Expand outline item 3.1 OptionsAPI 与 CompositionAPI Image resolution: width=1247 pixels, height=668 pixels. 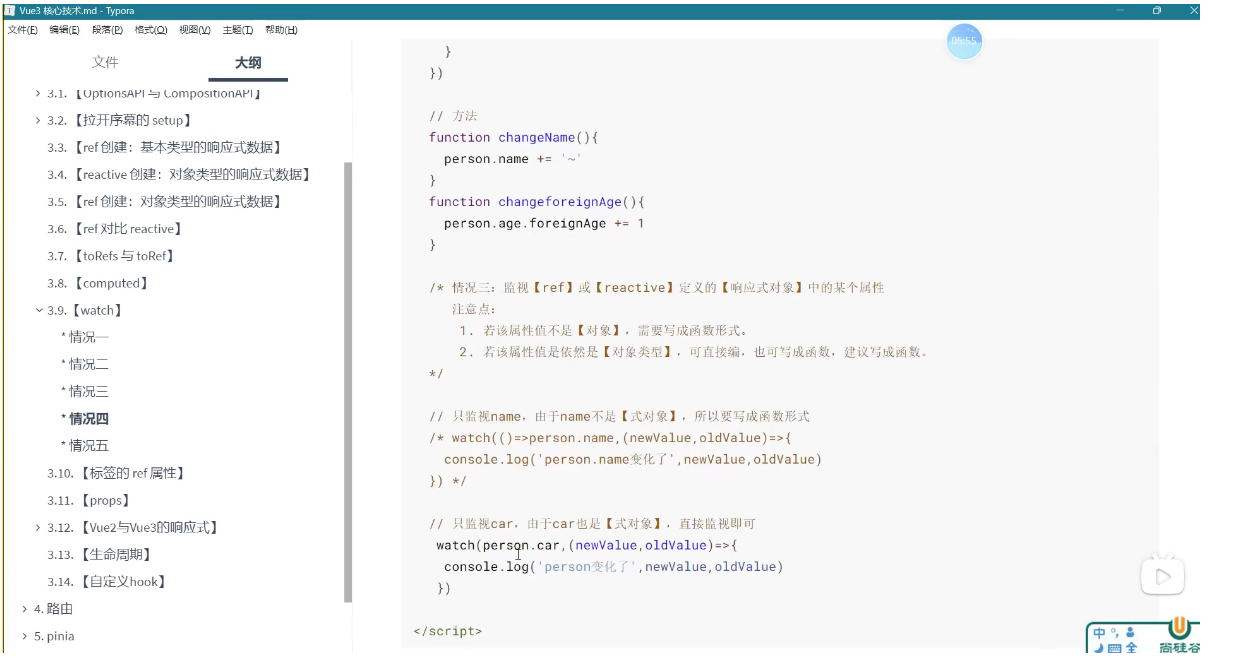(38, 93)
